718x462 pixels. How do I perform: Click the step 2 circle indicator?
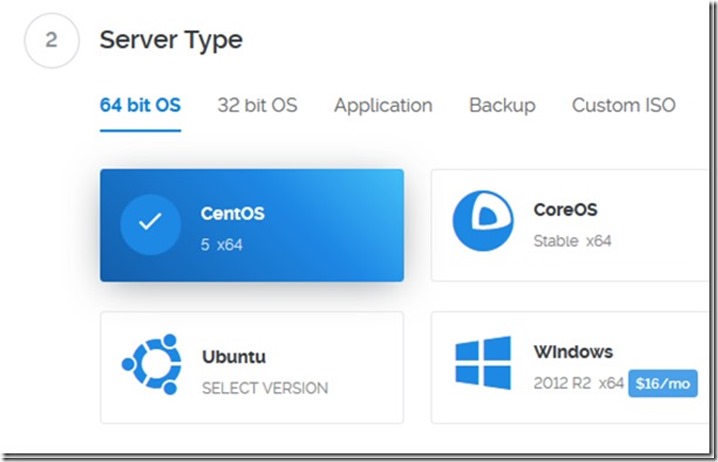(x=50, y=43)
